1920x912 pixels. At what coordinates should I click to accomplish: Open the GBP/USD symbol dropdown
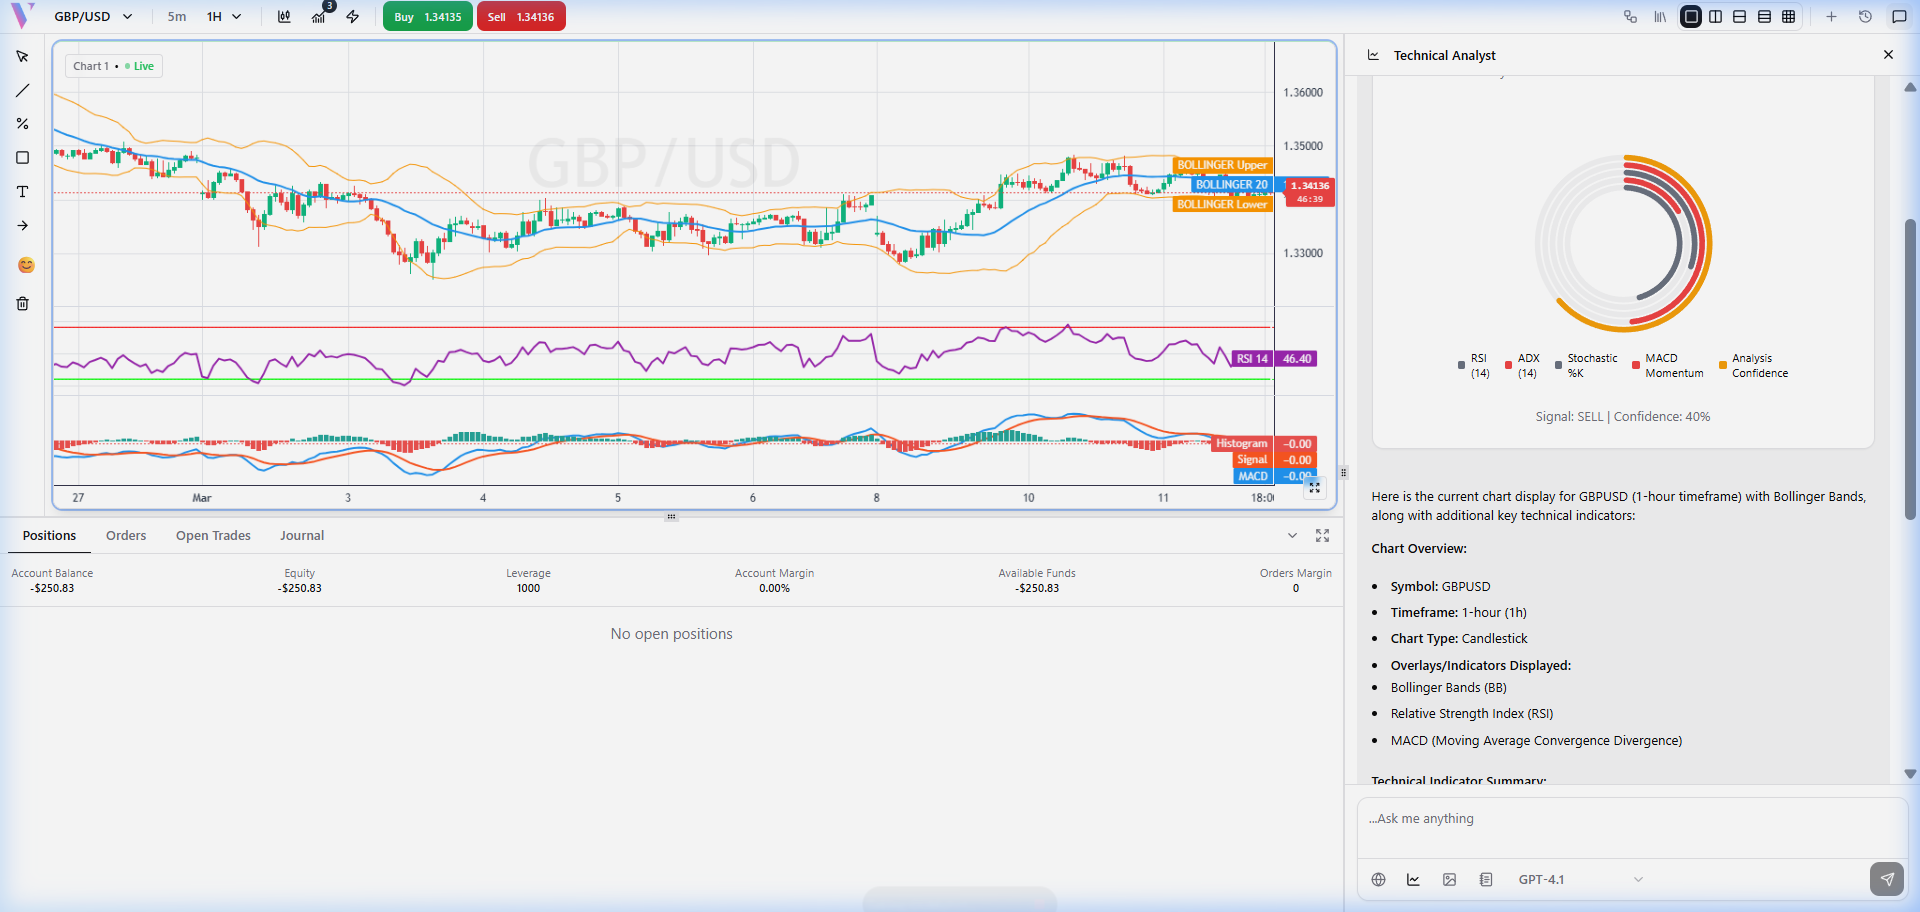93,17
